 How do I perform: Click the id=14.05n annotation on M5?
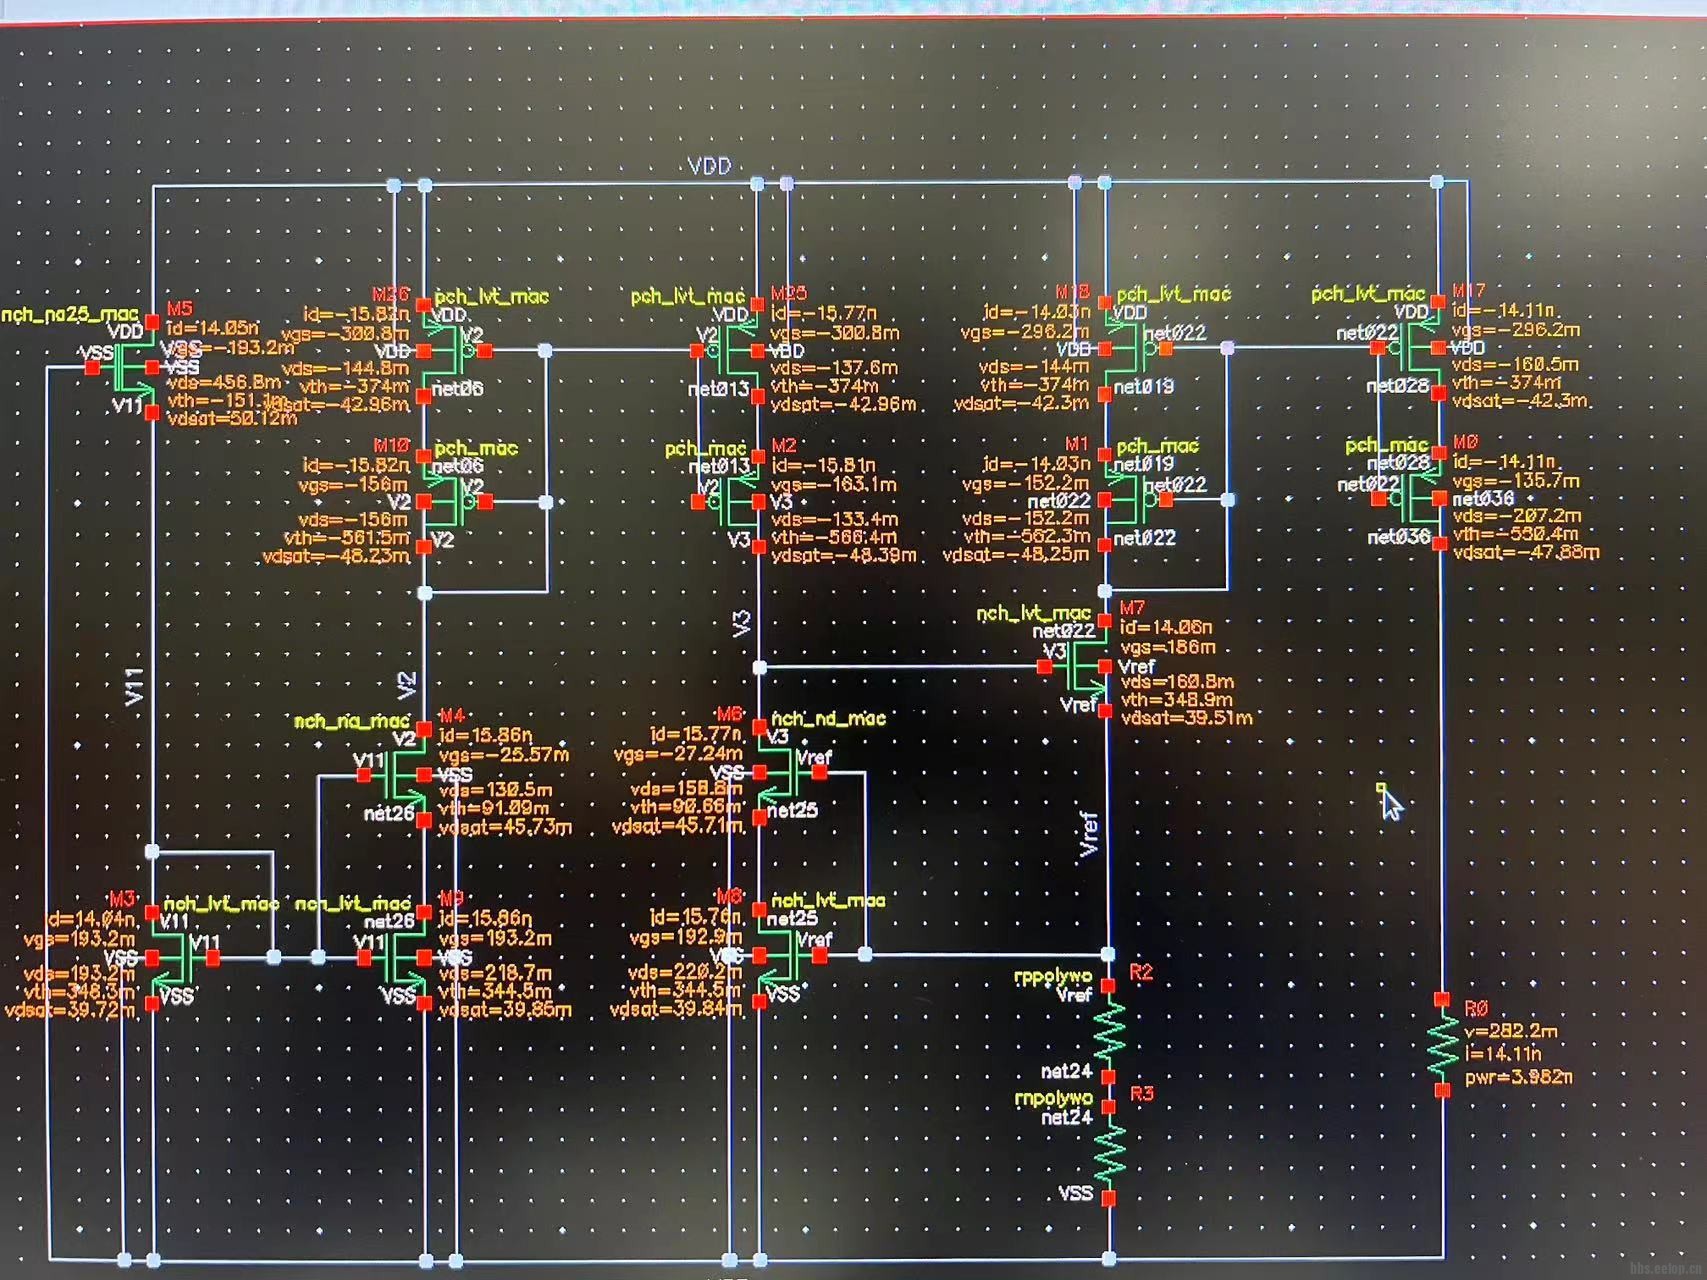point(212,327)
